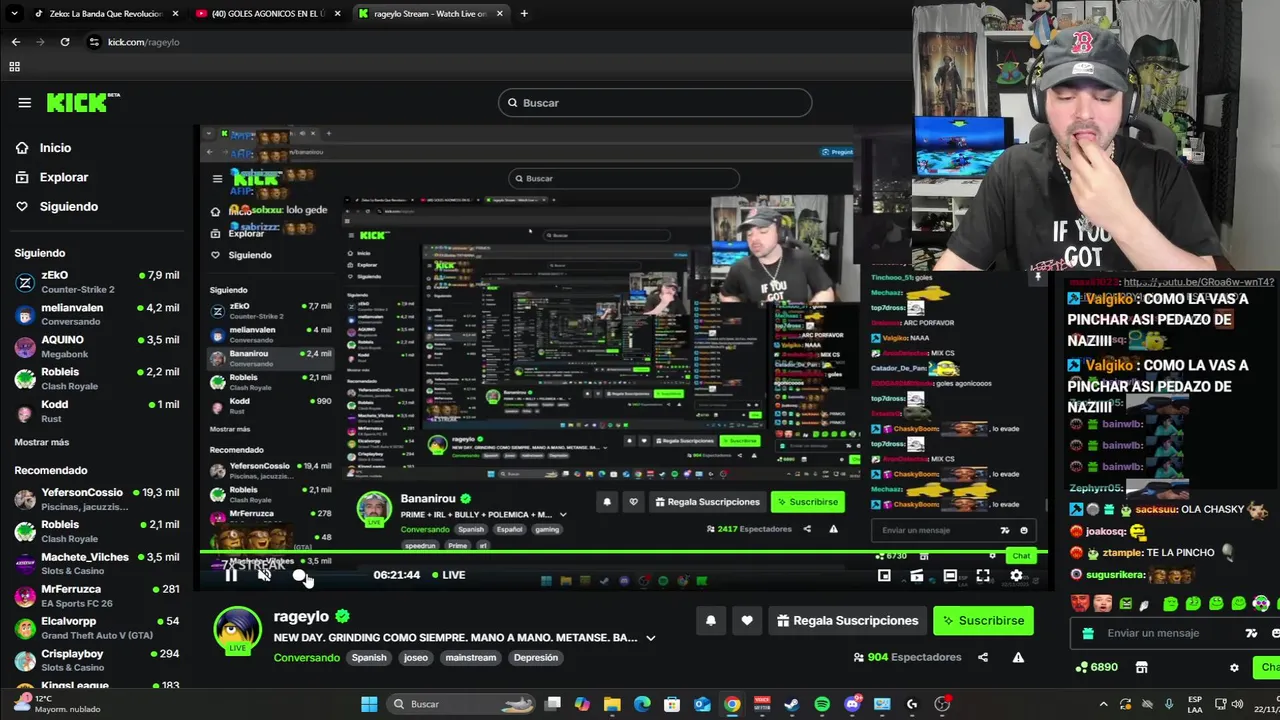Select the rageylo Stream browser tab
The height and width of the screenshot is (720, 1280).
point(430,14)
